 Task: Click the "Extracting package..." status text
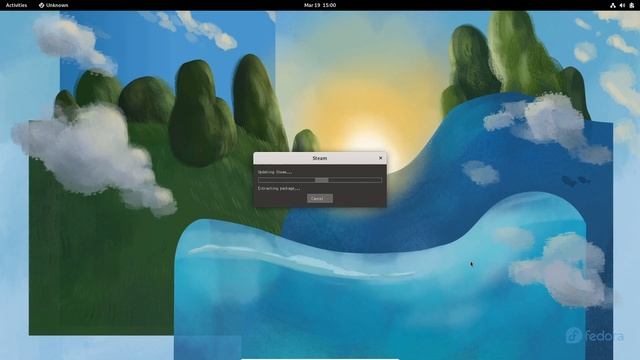point(279,189)
